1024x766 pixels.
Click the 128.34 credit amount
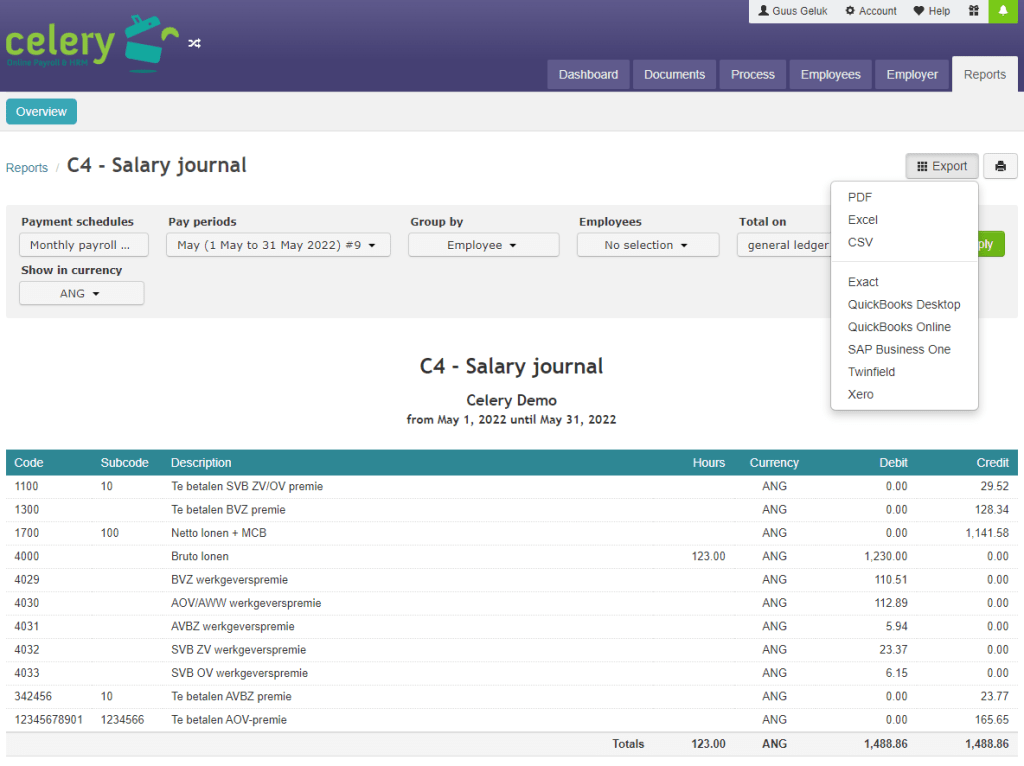click(x=991, y=510)
